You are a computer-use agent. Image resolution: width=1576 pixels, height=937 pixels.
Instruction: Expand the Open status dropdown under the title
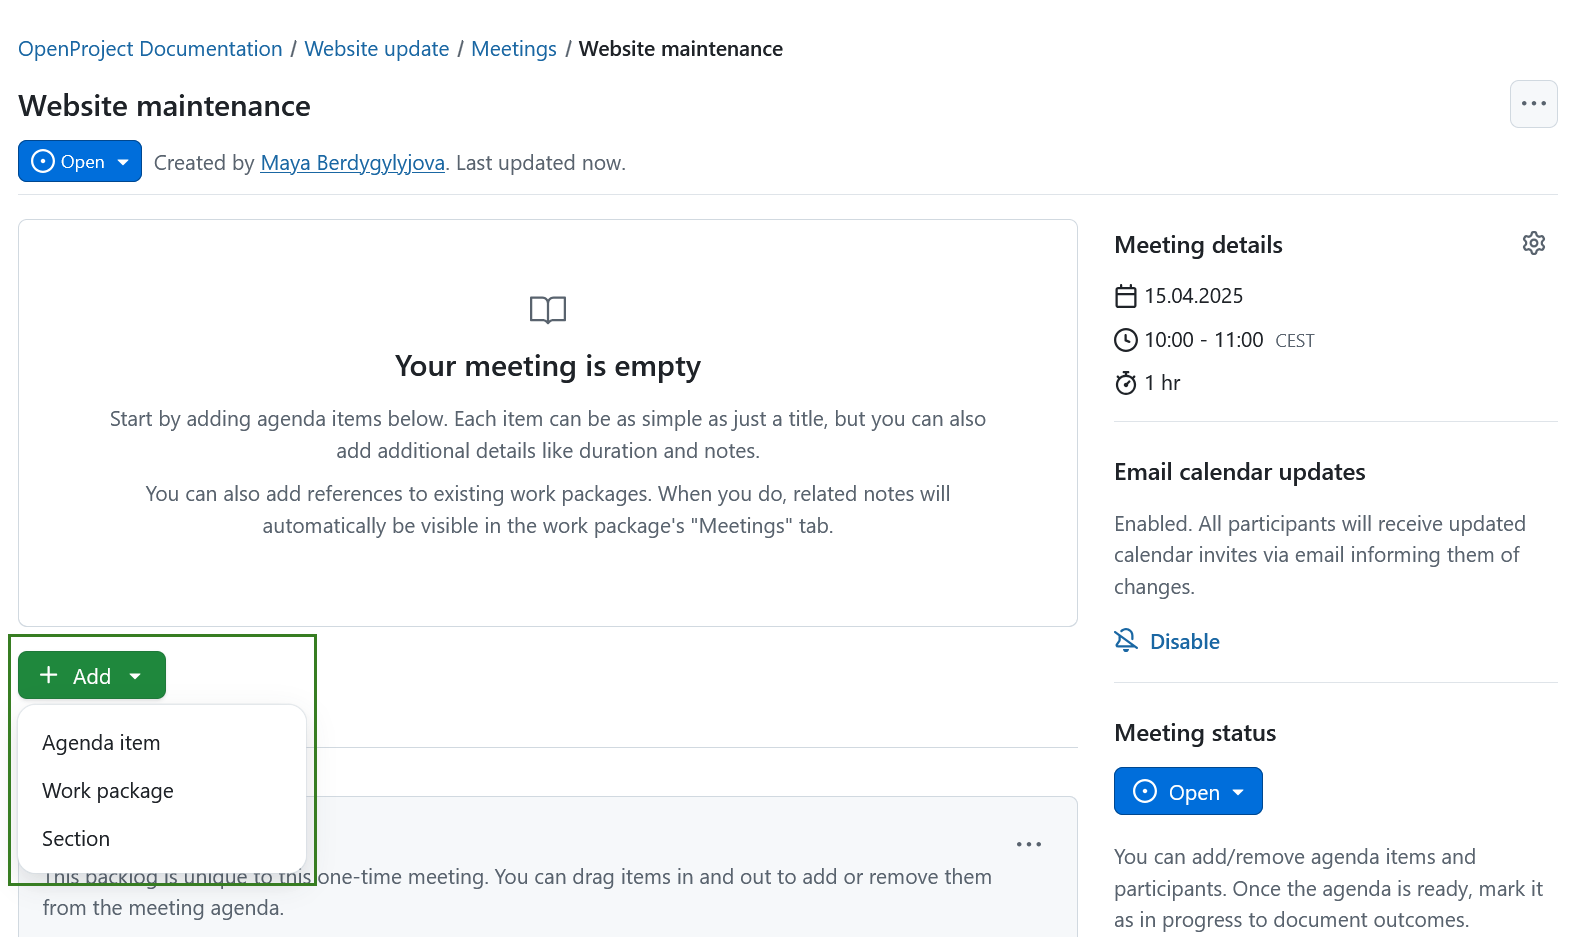80,162
